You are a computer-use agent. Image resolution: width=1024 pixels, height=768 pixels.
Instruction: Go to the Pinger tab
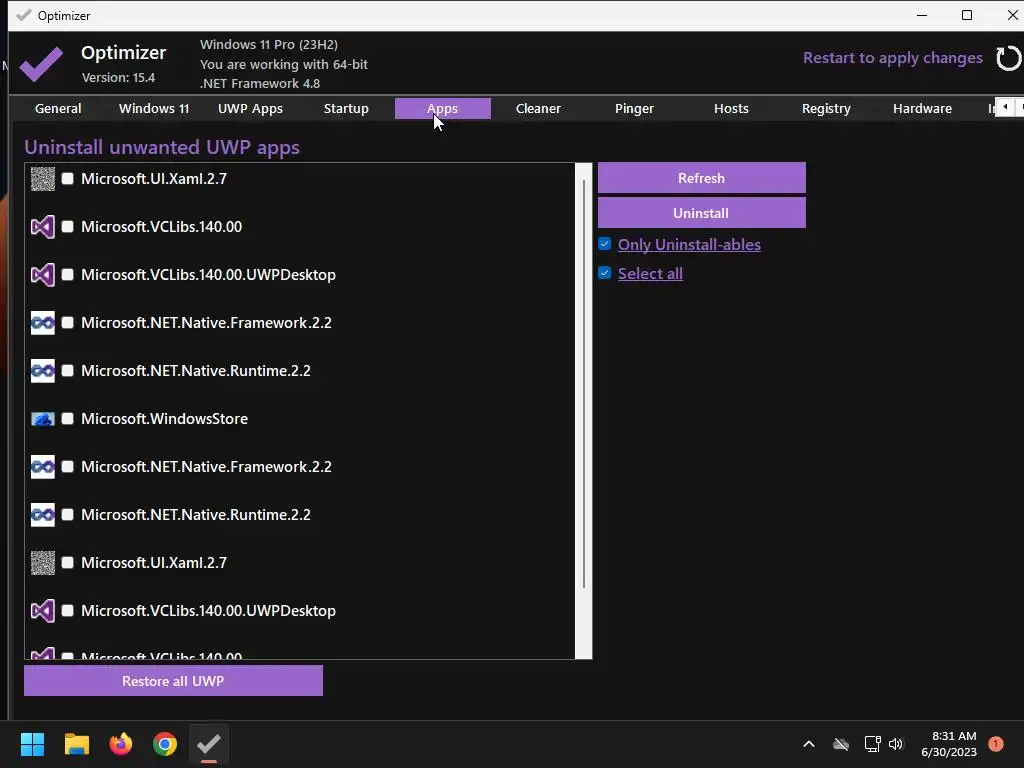pyautogui.click(x=634, y=108)
